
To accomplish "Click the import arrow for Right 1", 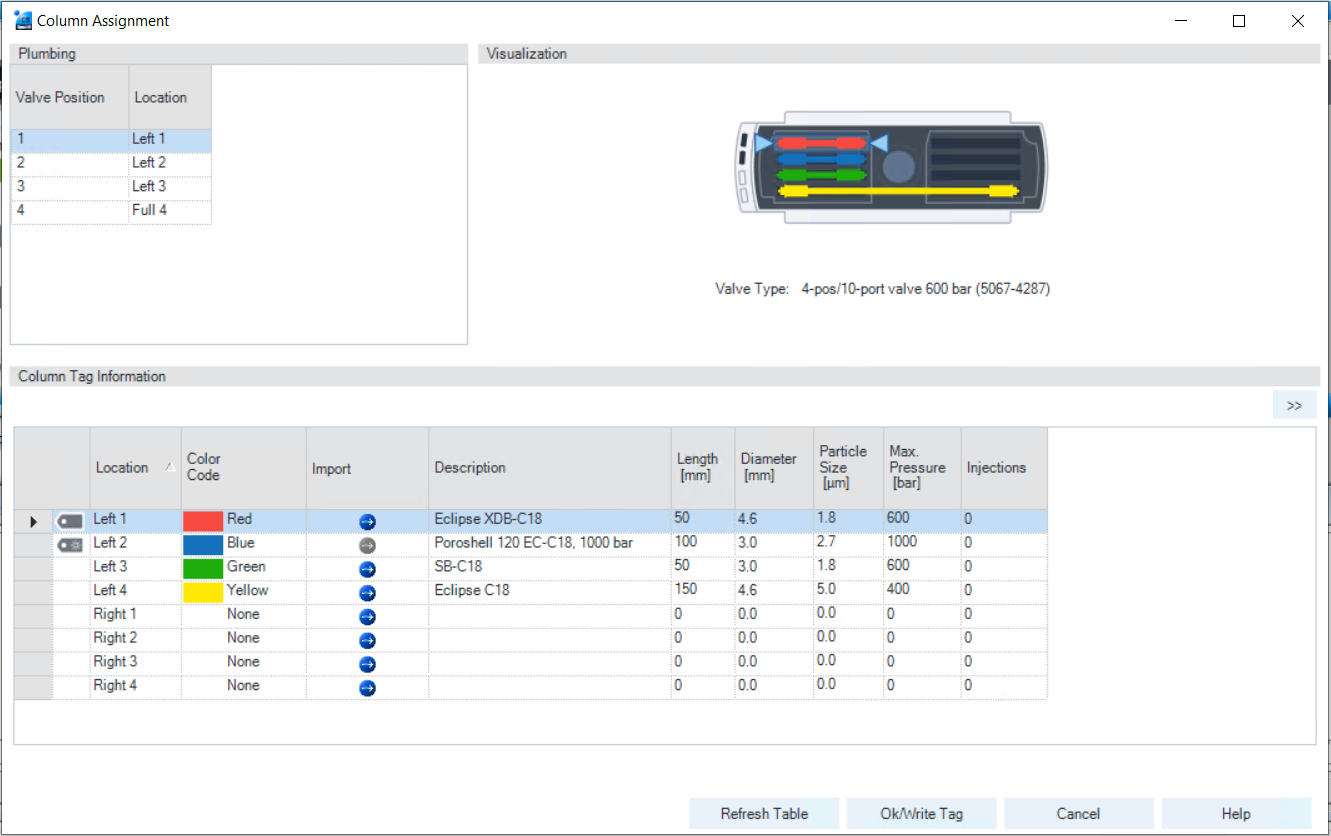I will coord(367,616).
